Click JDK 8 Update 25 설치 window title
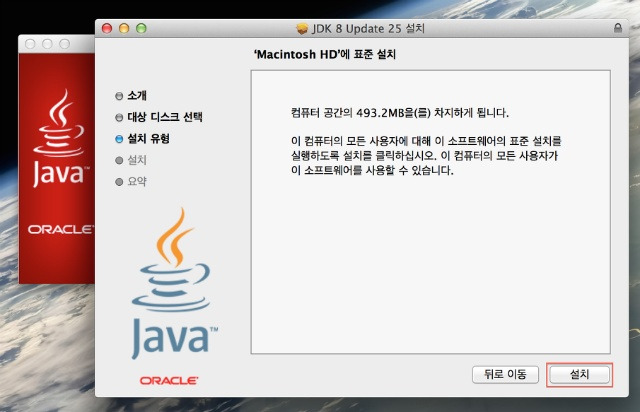The width and height of the screenshot is (640, 412). point(368,29)
